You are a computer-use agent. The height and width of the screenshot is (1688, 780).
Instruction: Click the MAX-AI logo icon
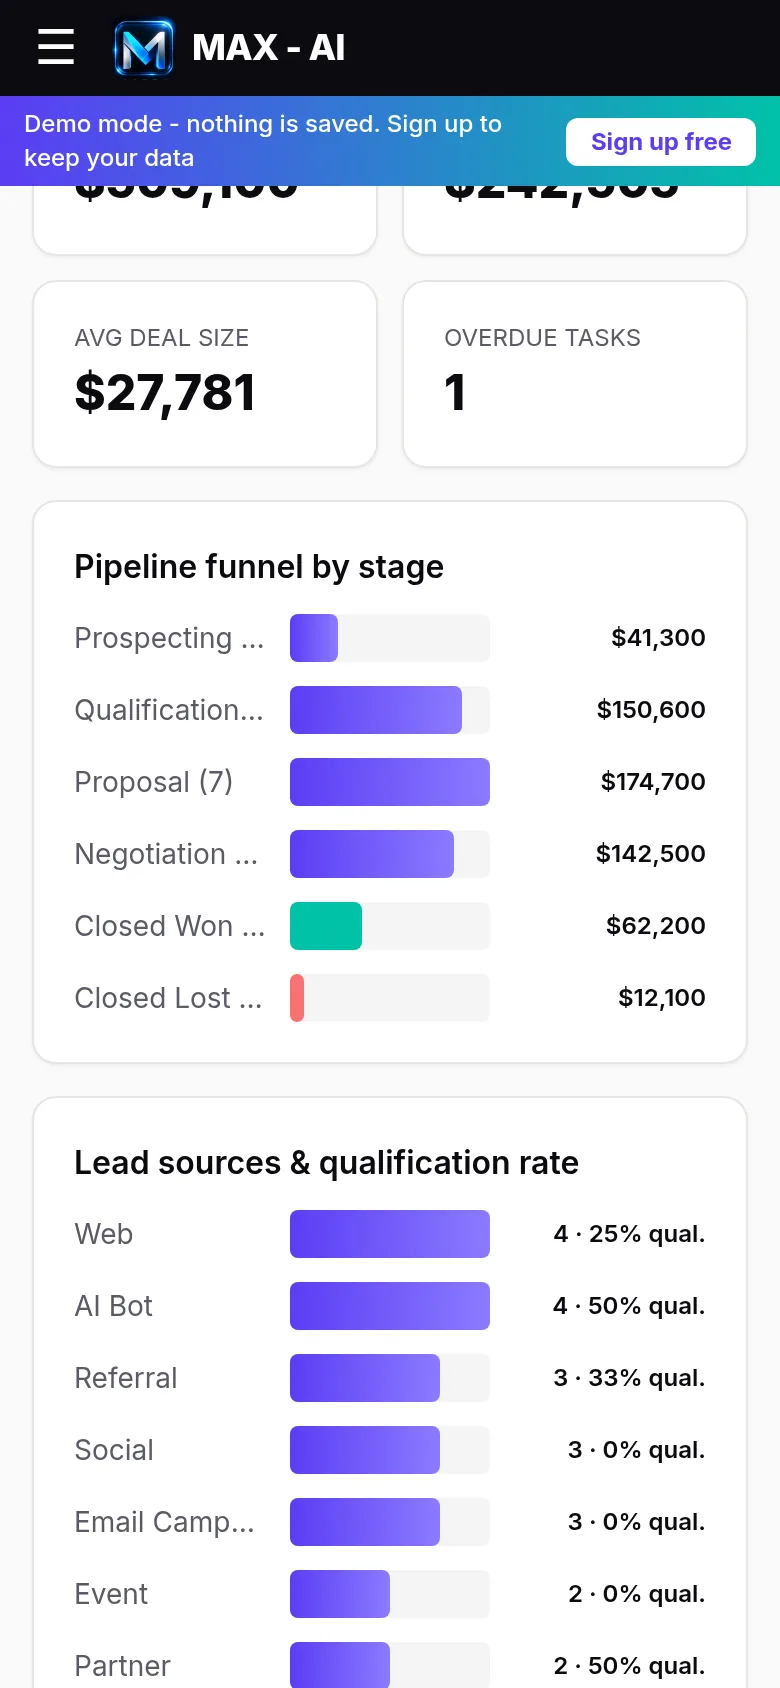pyautogui.click(x=144, y=48)
